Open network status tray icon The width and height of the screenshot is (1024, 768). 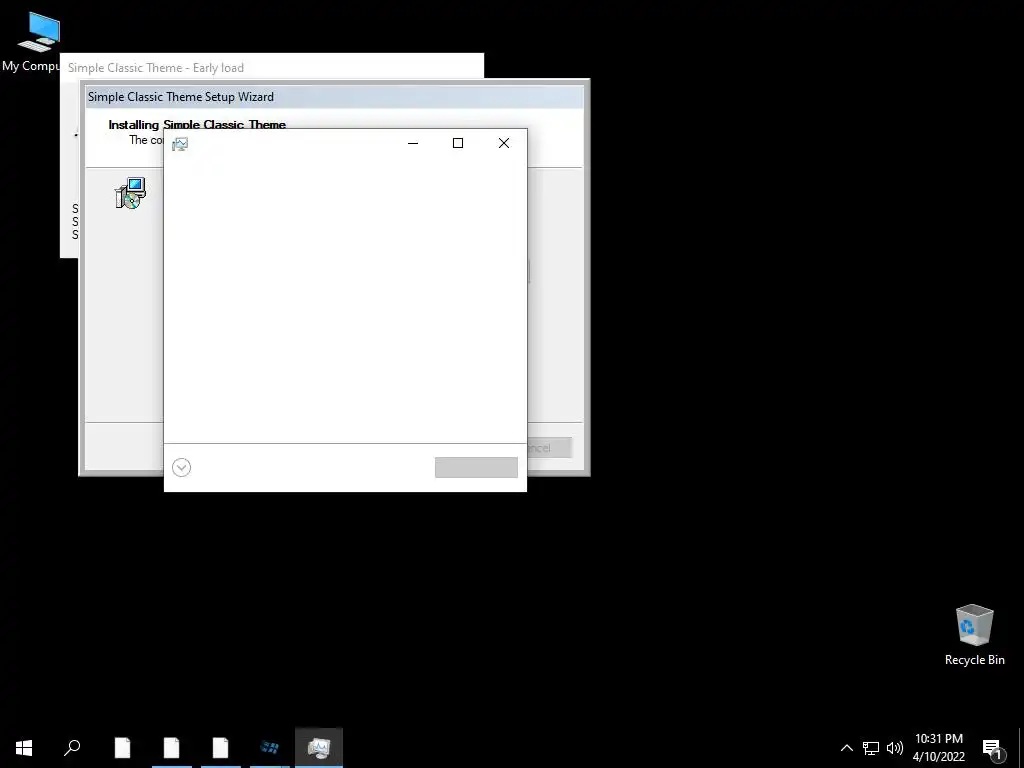pyautogui.click(x=871, y=748)
